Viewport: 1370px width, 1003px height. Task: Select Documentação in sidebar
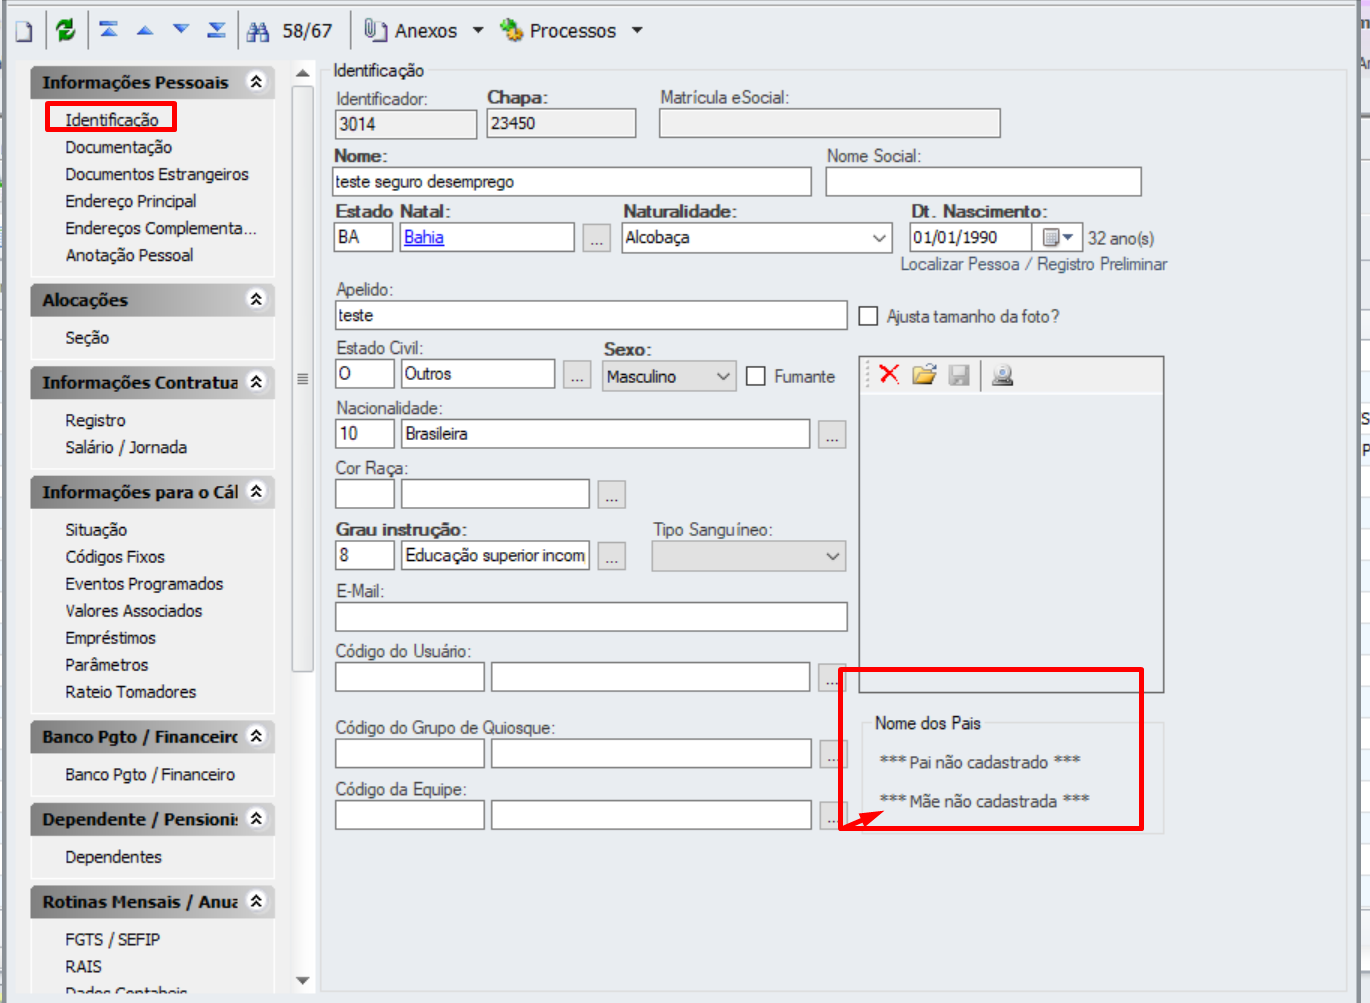(x=118, y=147)
